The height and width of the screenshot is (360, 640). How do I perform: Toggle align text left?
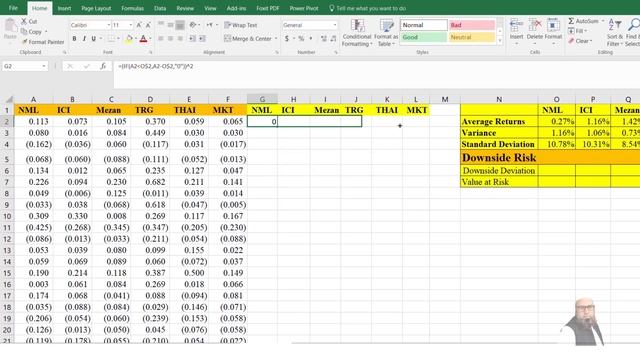161,38
